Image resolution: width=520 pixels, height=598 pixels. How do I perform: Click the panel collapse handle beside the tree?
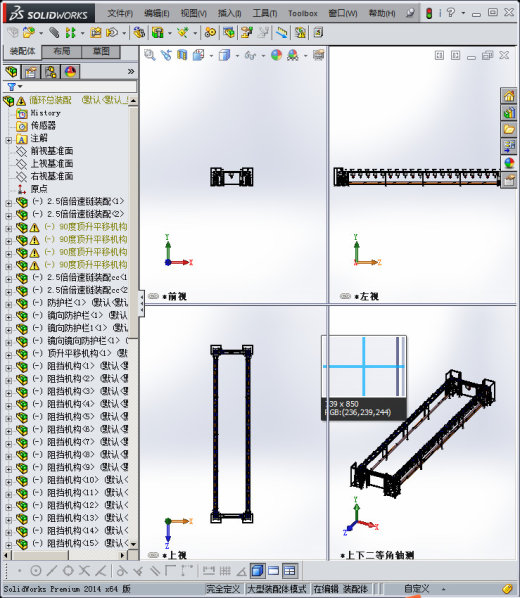click(x=142, y=303)
